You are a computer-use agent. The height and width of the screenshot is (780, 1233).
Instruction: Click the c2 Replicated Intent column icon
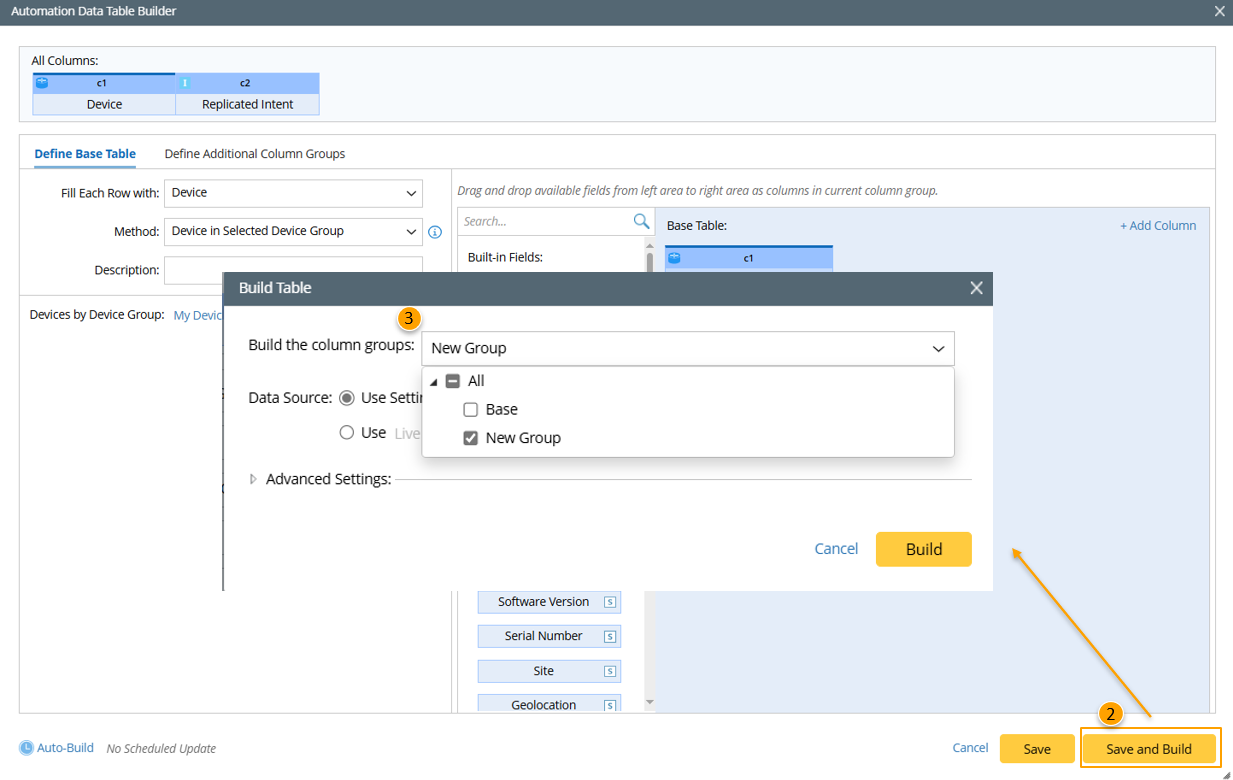click(185, 83)
